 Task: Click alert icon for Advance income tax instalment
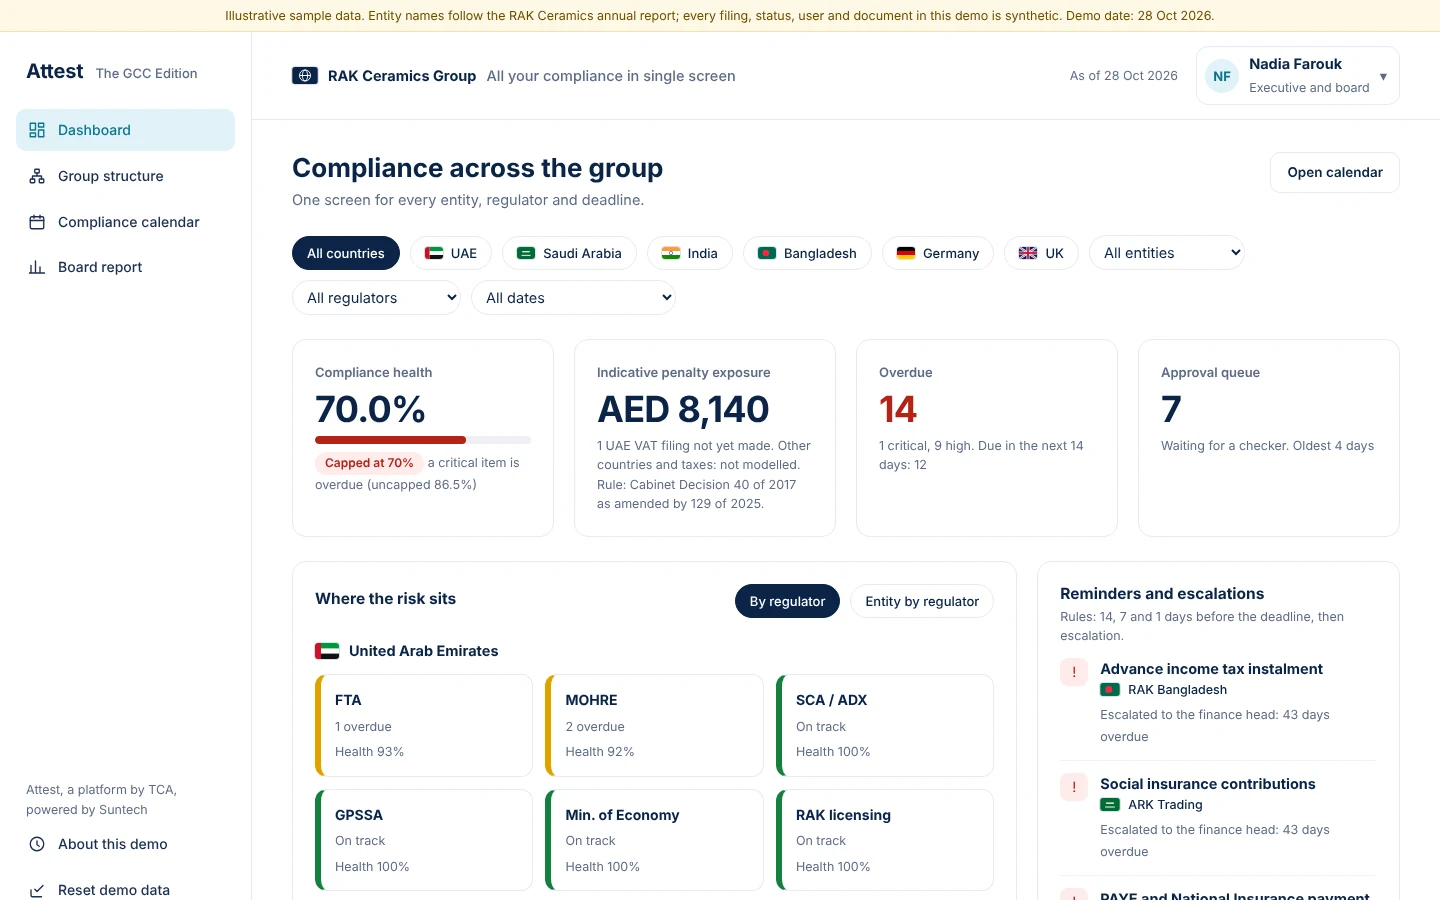pyautogui.click(x=1074, y=672)
